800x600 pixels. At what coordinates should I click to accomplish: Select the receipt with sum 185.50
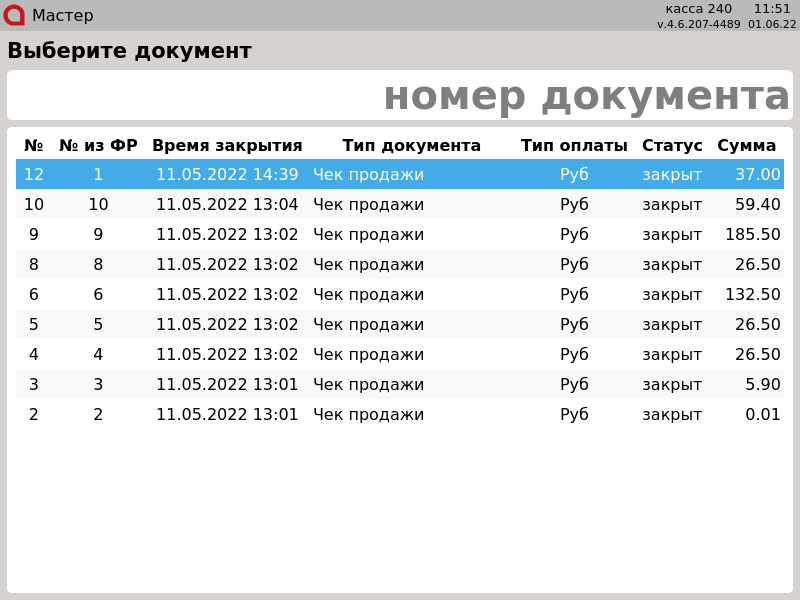400,234
